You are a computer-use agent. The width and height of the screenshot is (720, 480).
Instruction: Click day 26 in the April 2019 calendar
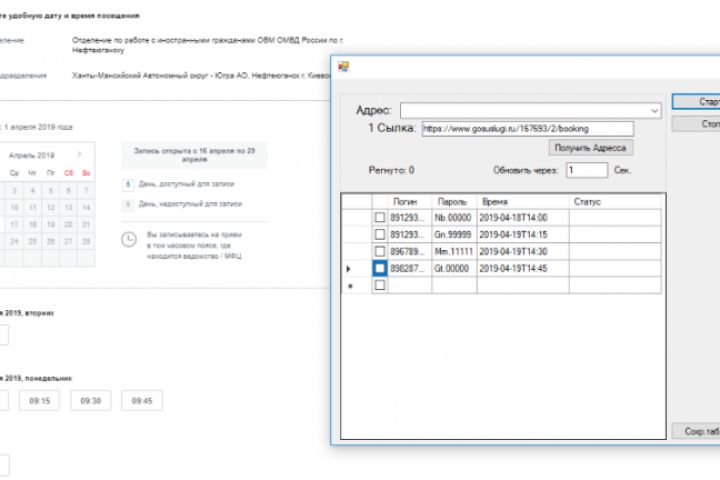tap(51, 241)
